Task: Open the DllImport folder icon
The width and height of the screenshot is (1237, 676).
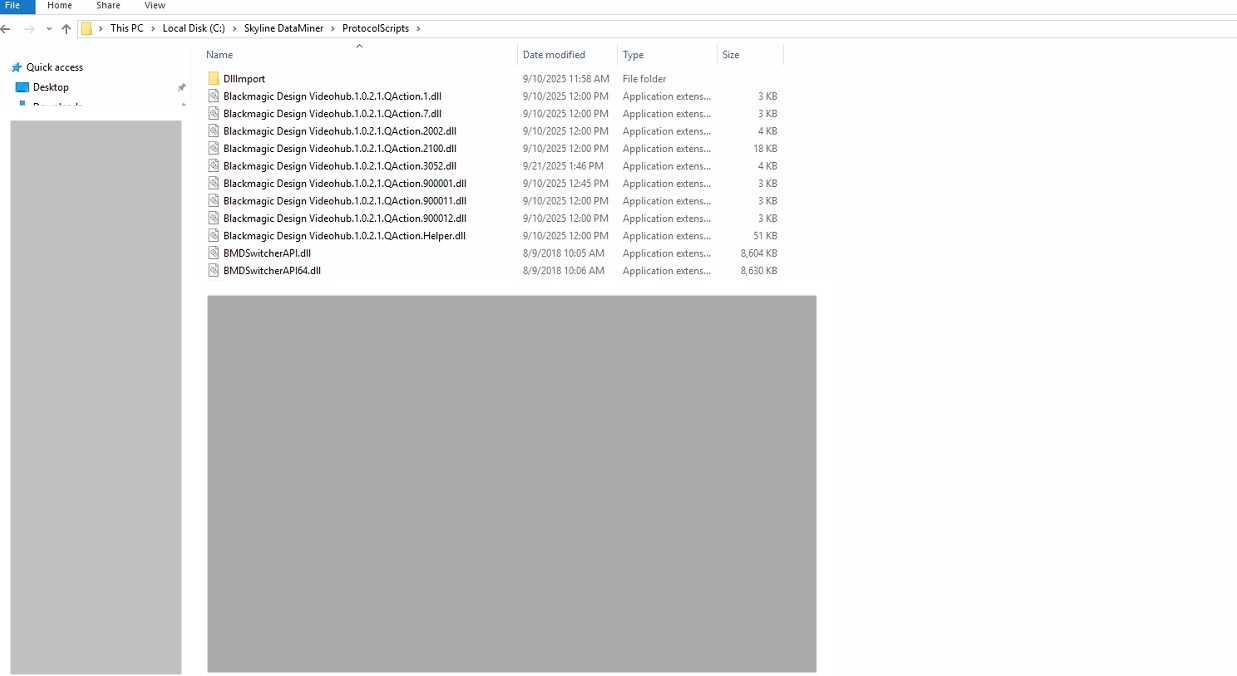Action: pyautogui.click(x=213, y=79)
